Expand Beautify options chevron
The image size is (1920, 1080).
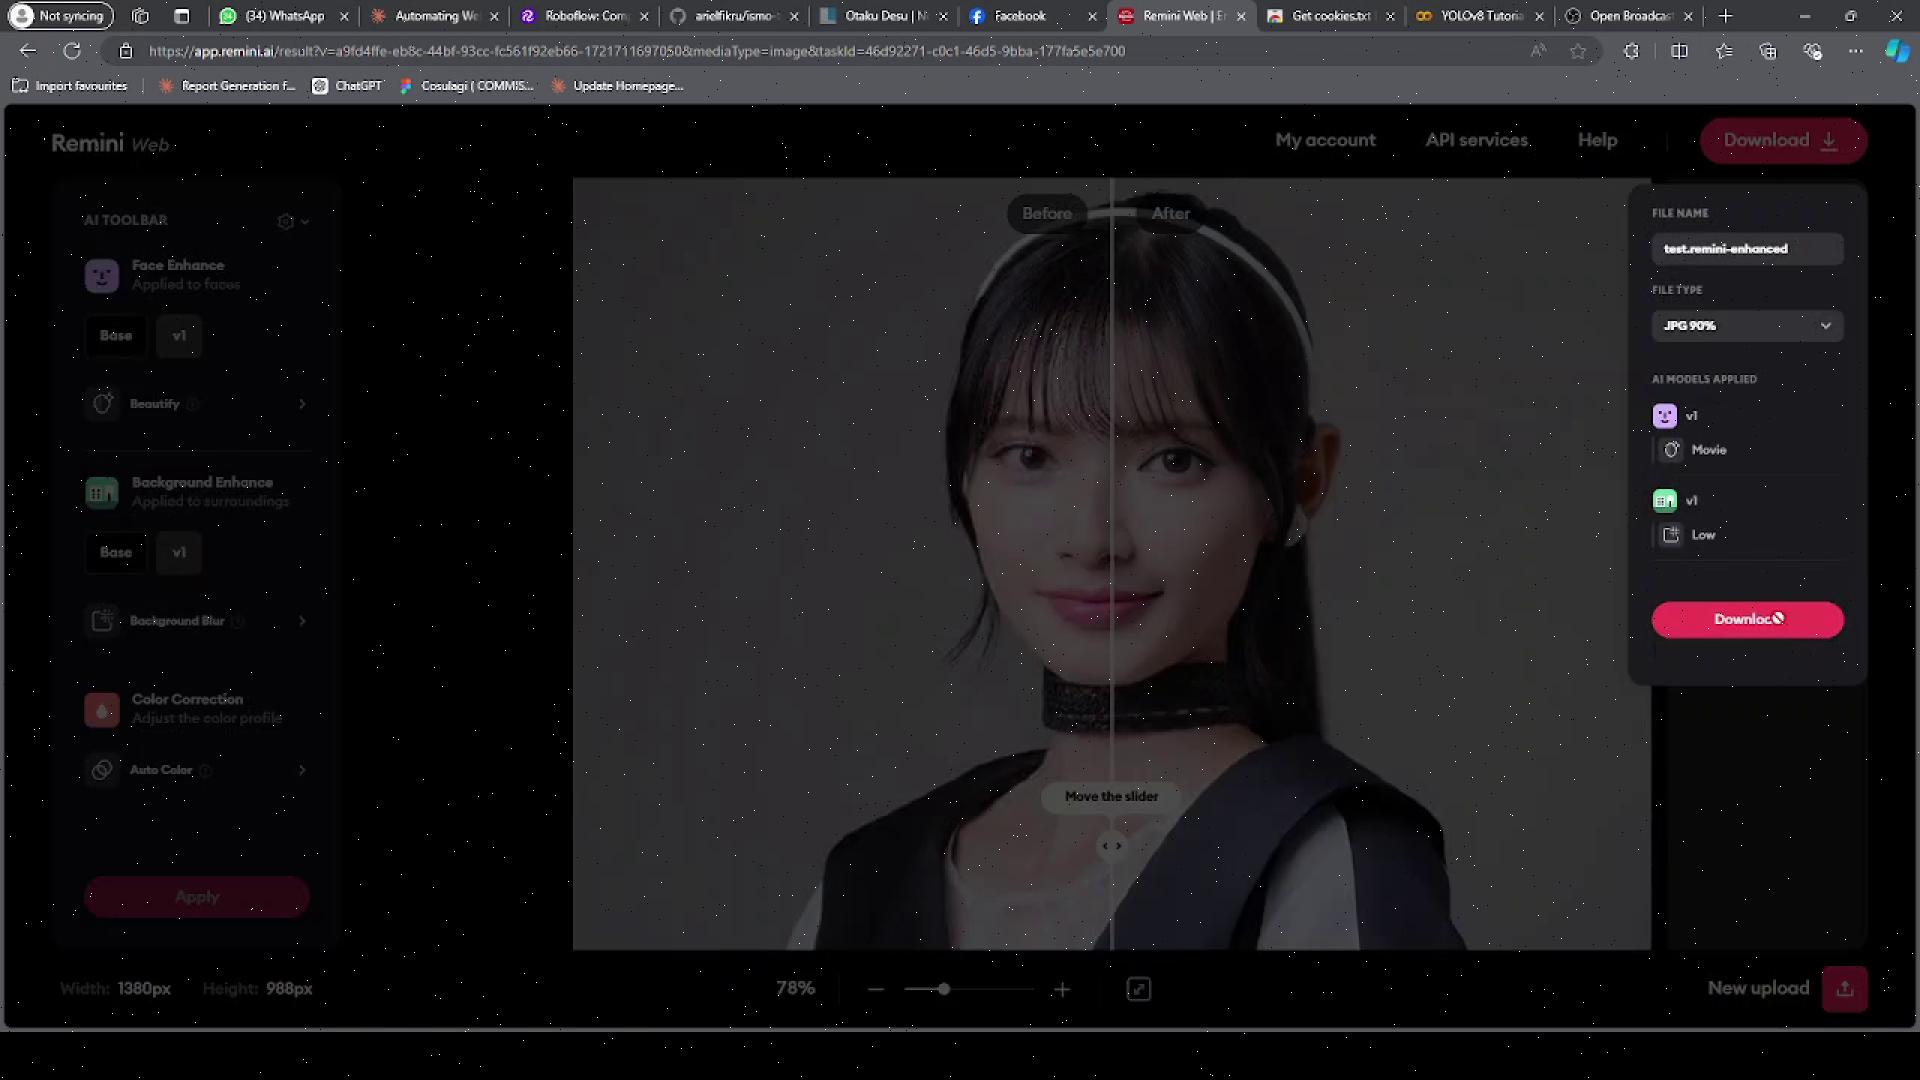coord(302,404)
